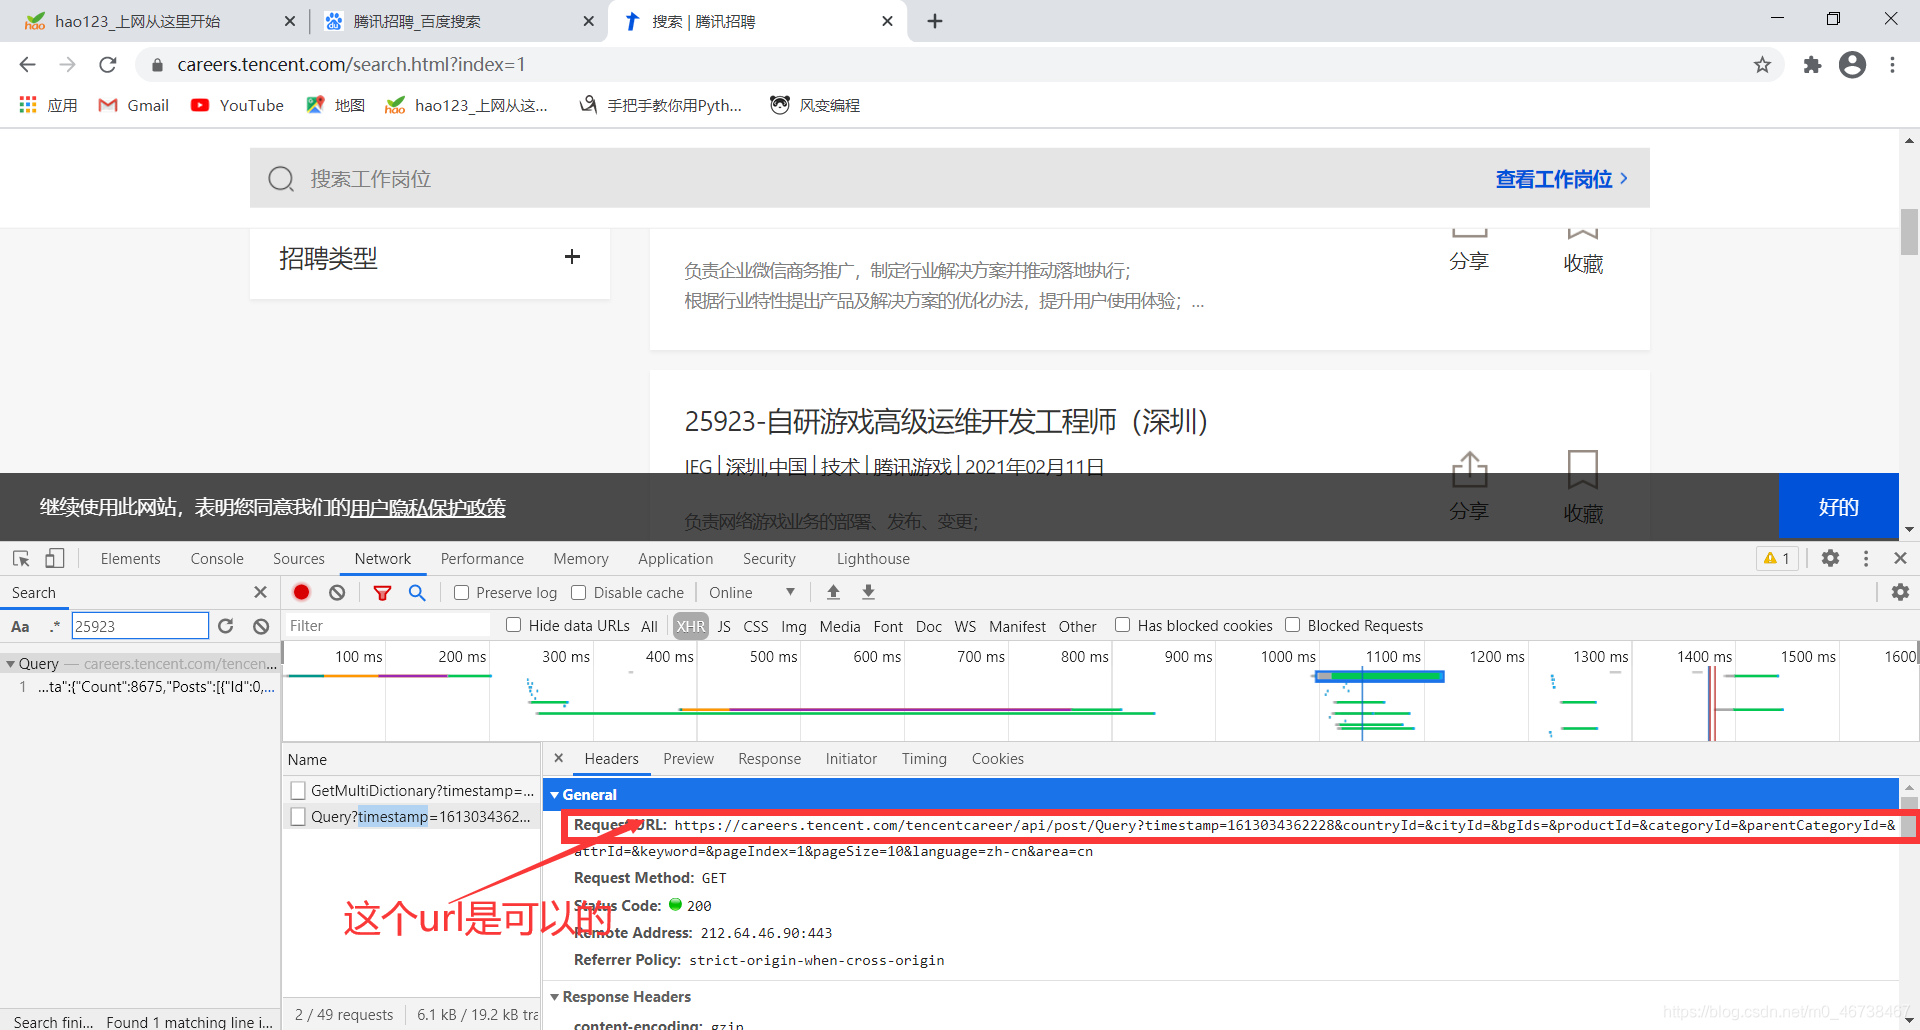Click the 查看工作岗位 link

pyautogui.click(x=1562, y=179)
